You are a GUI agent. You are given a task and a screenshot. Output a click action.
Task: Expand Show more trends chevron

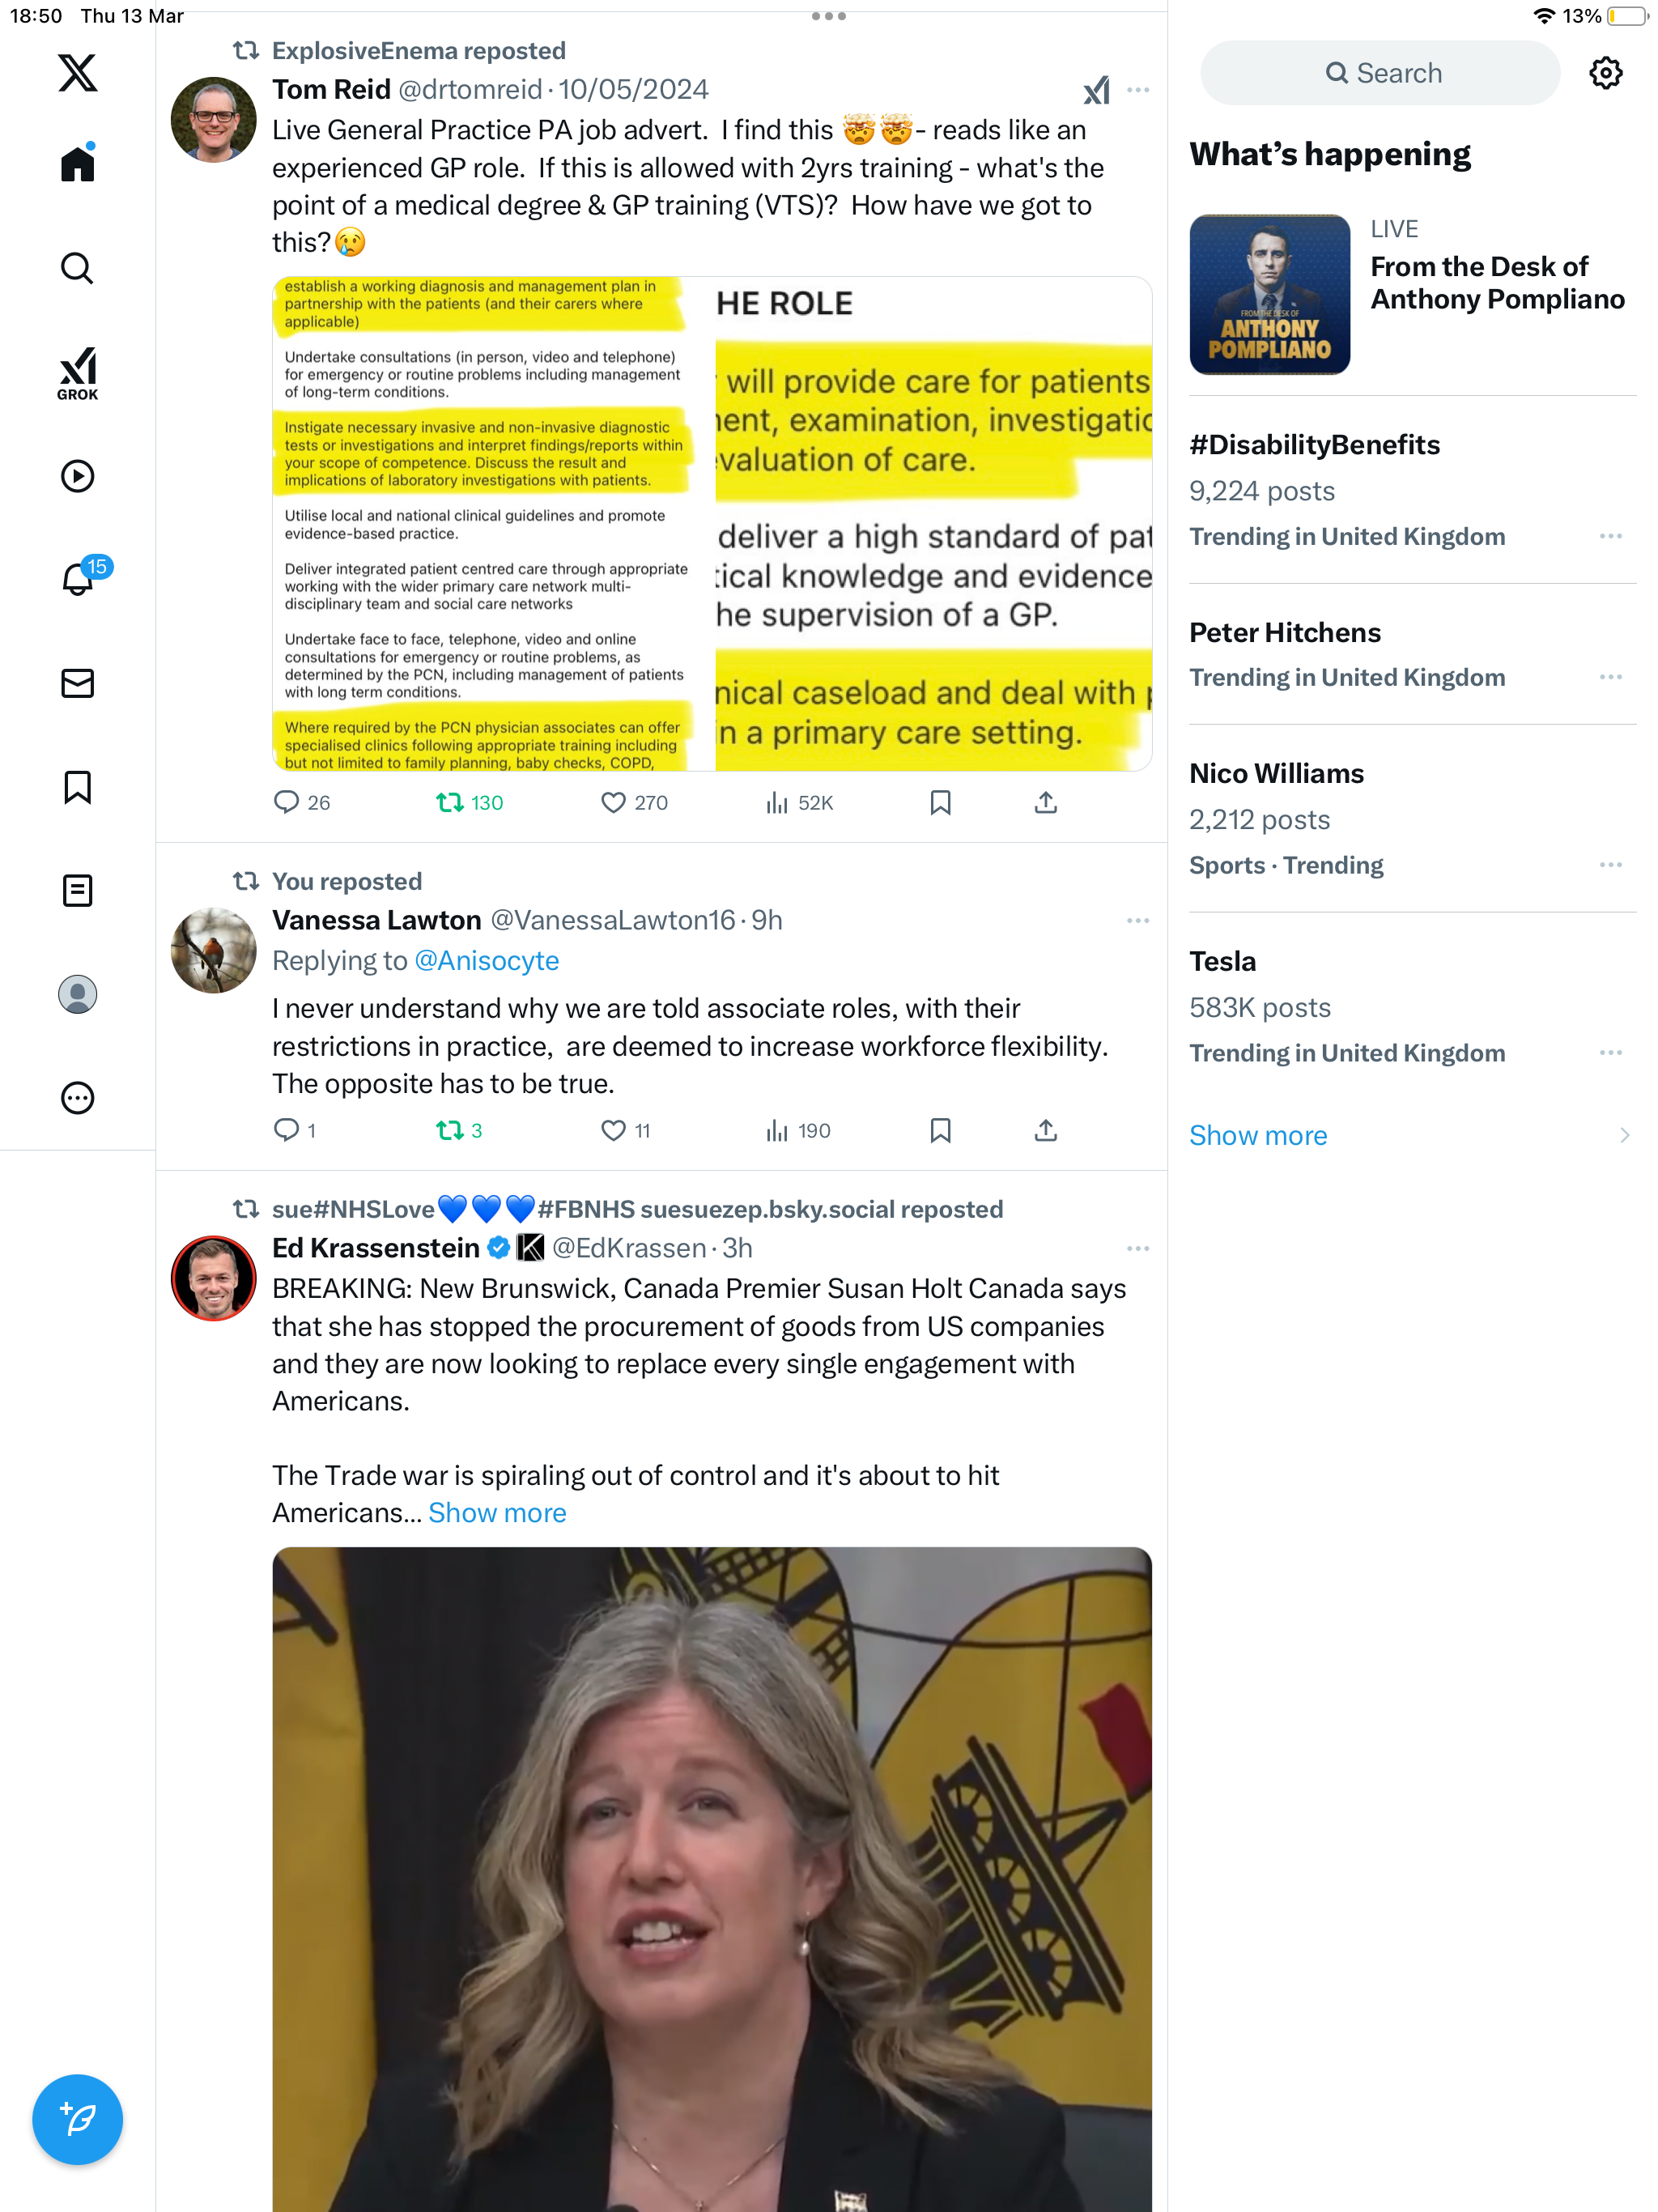(x=1623, y=1135)
